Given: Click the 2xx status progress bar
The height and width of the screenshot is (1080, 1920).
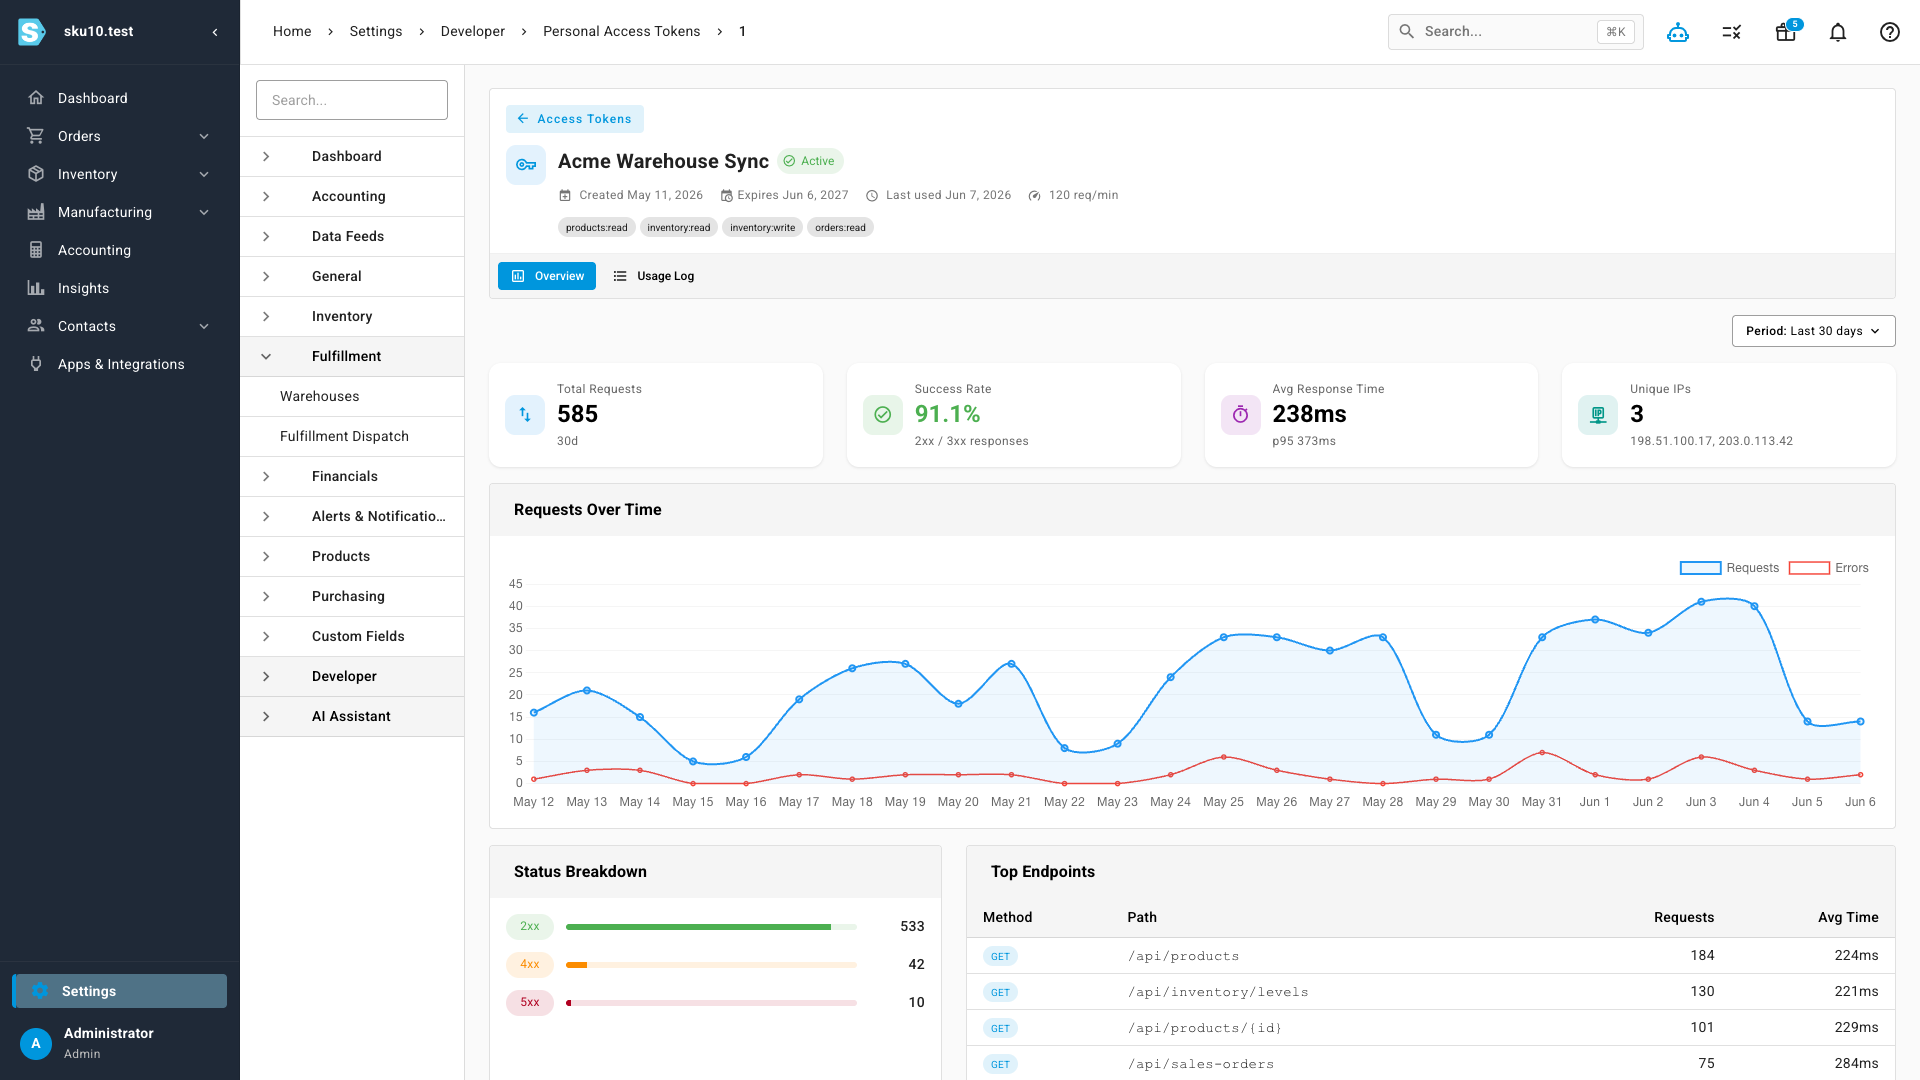Looking at the screenshot, I should pos(711,927).
